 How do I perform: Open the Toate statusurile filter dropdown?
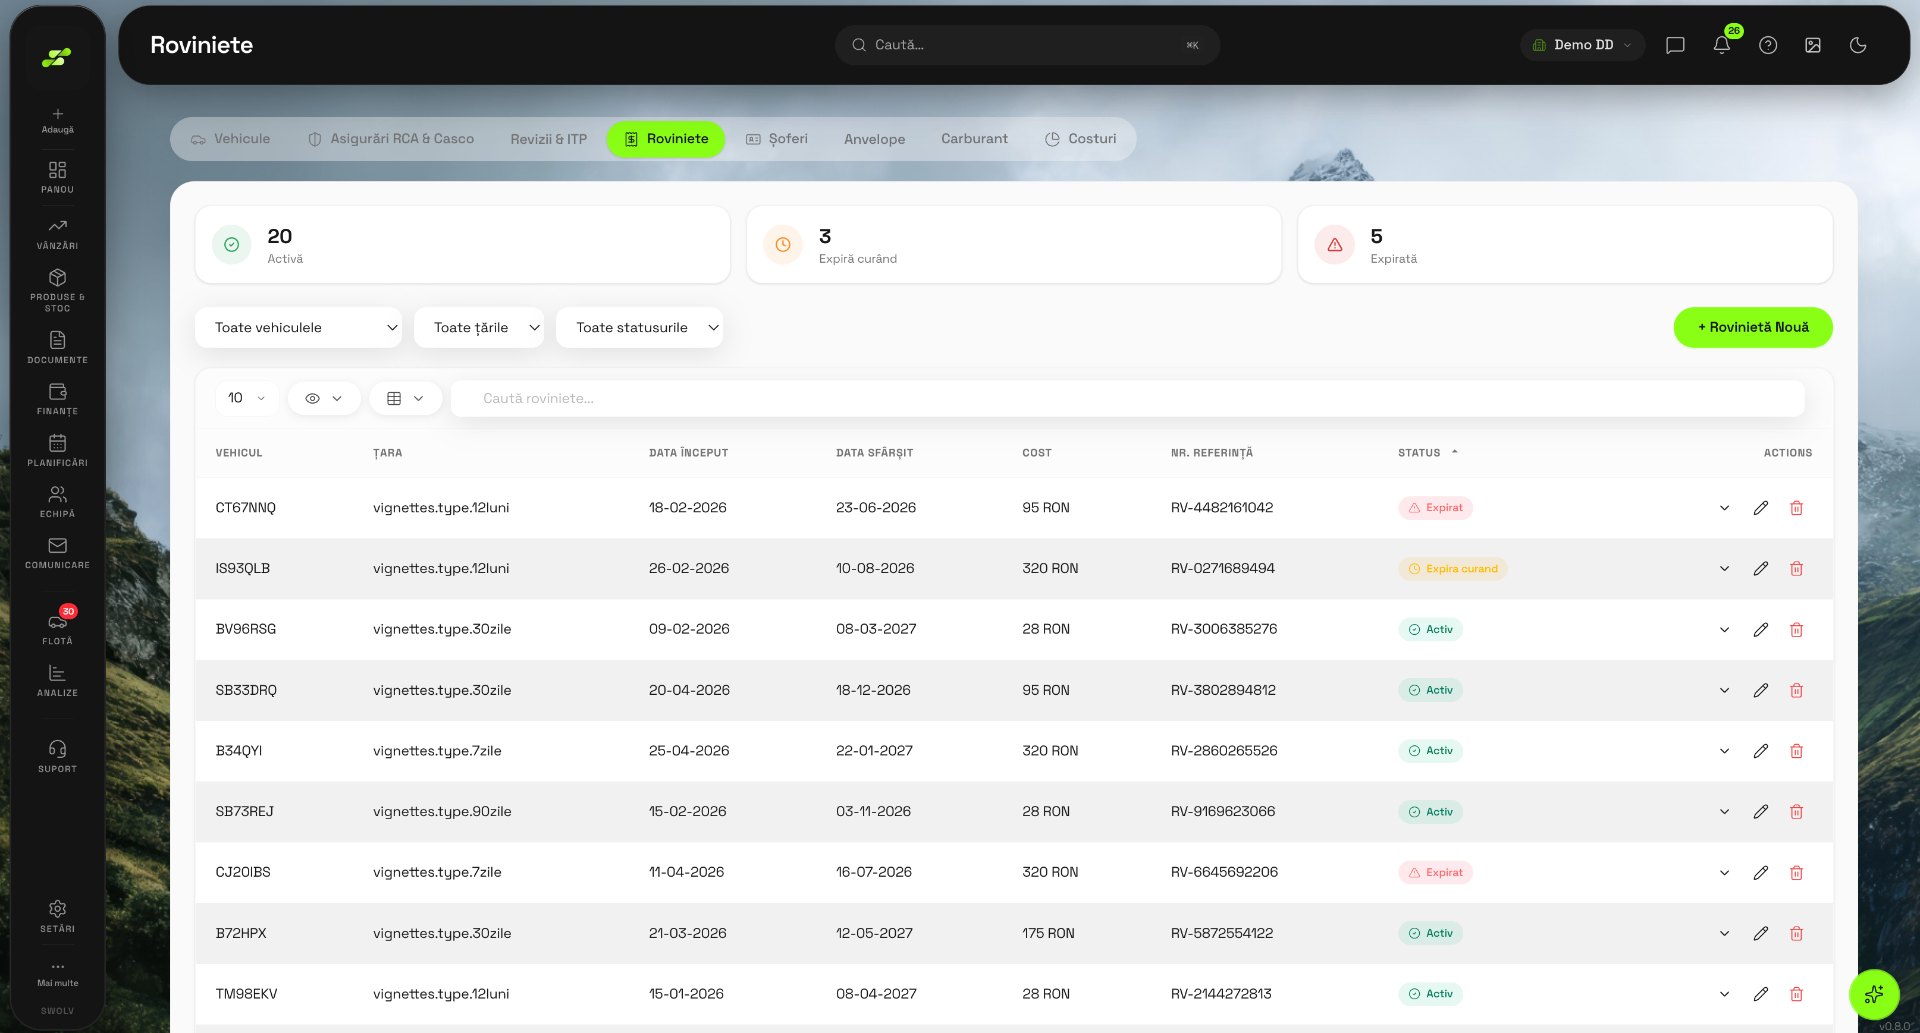click(x=640, y=328)
